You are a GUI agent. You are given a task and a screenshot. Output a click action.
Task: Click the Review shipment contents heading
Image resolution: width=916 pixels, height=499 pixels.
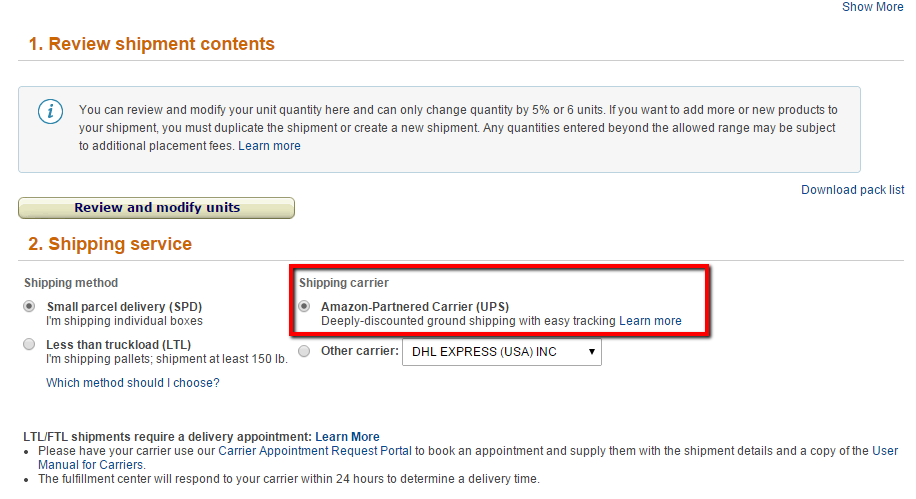pos(152,44)
